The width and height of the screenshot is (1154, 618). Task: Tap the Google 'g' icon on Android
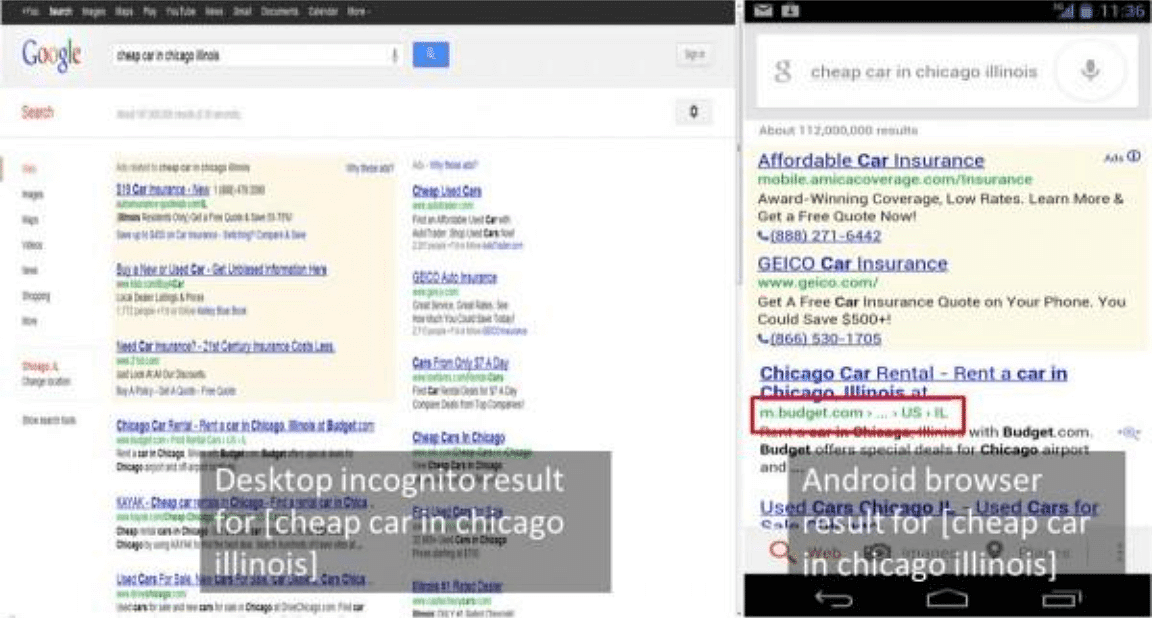click(783, 71)
